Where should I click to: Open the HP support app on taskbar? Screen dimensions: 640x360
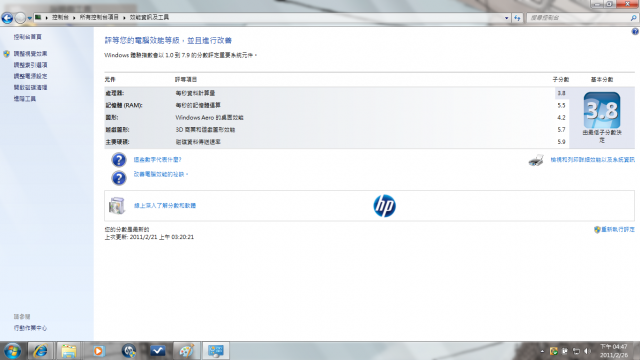pyautogui.click(x=129, y=351)
